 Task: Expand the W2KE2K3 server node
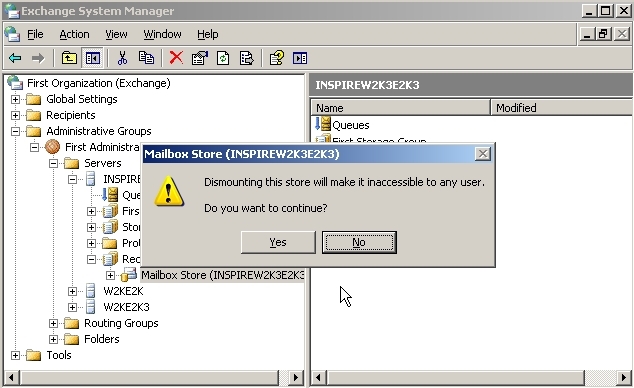(72, 307)
